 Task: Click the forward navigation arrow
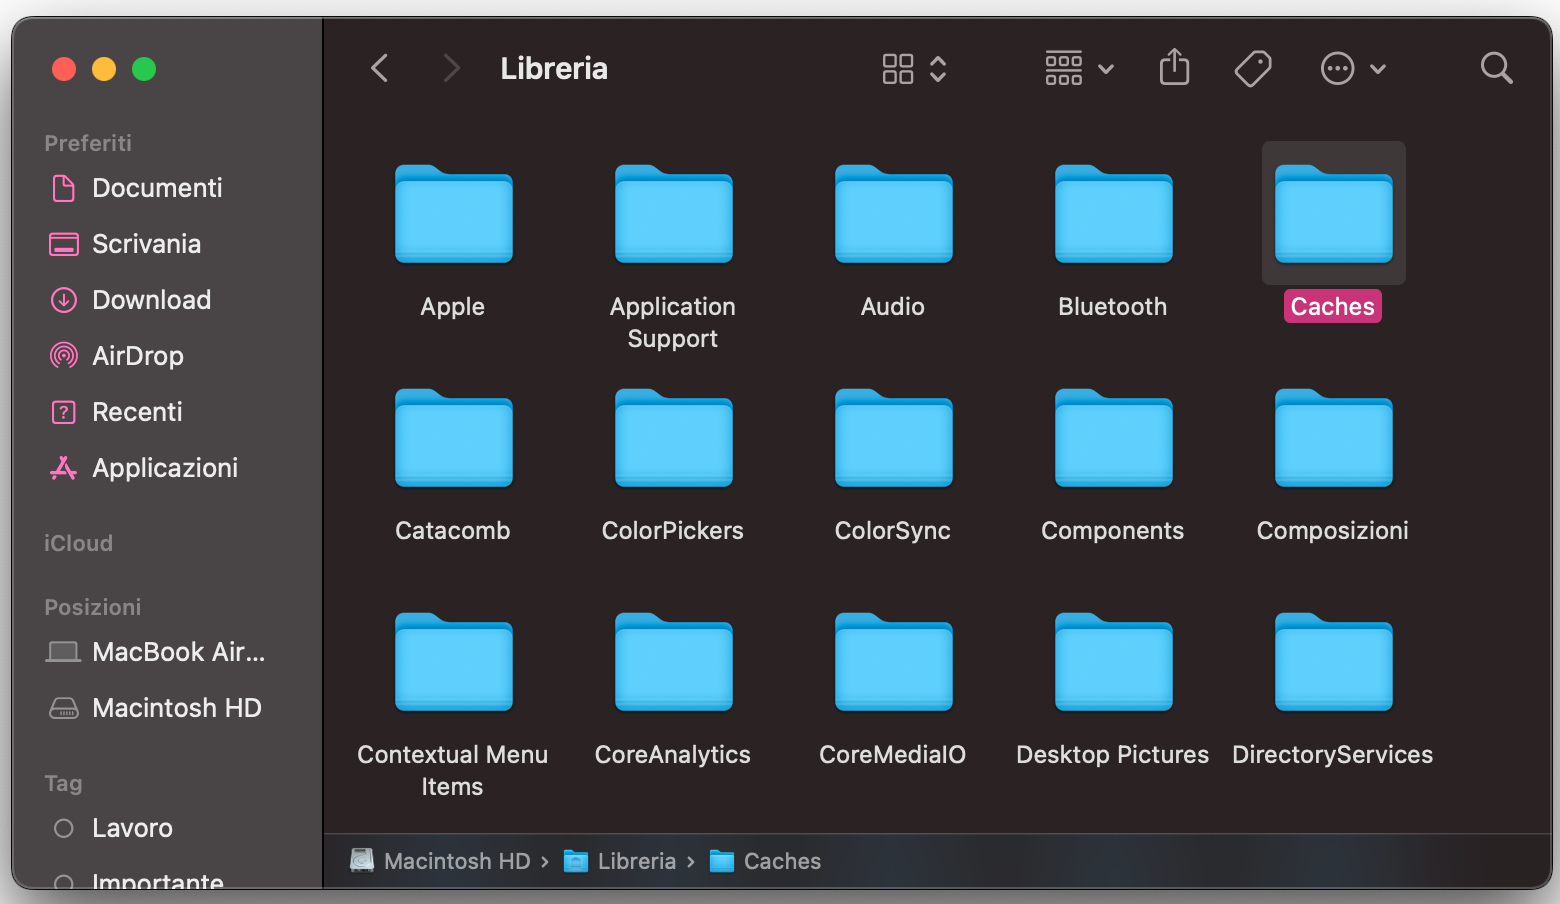click(451, 68)
